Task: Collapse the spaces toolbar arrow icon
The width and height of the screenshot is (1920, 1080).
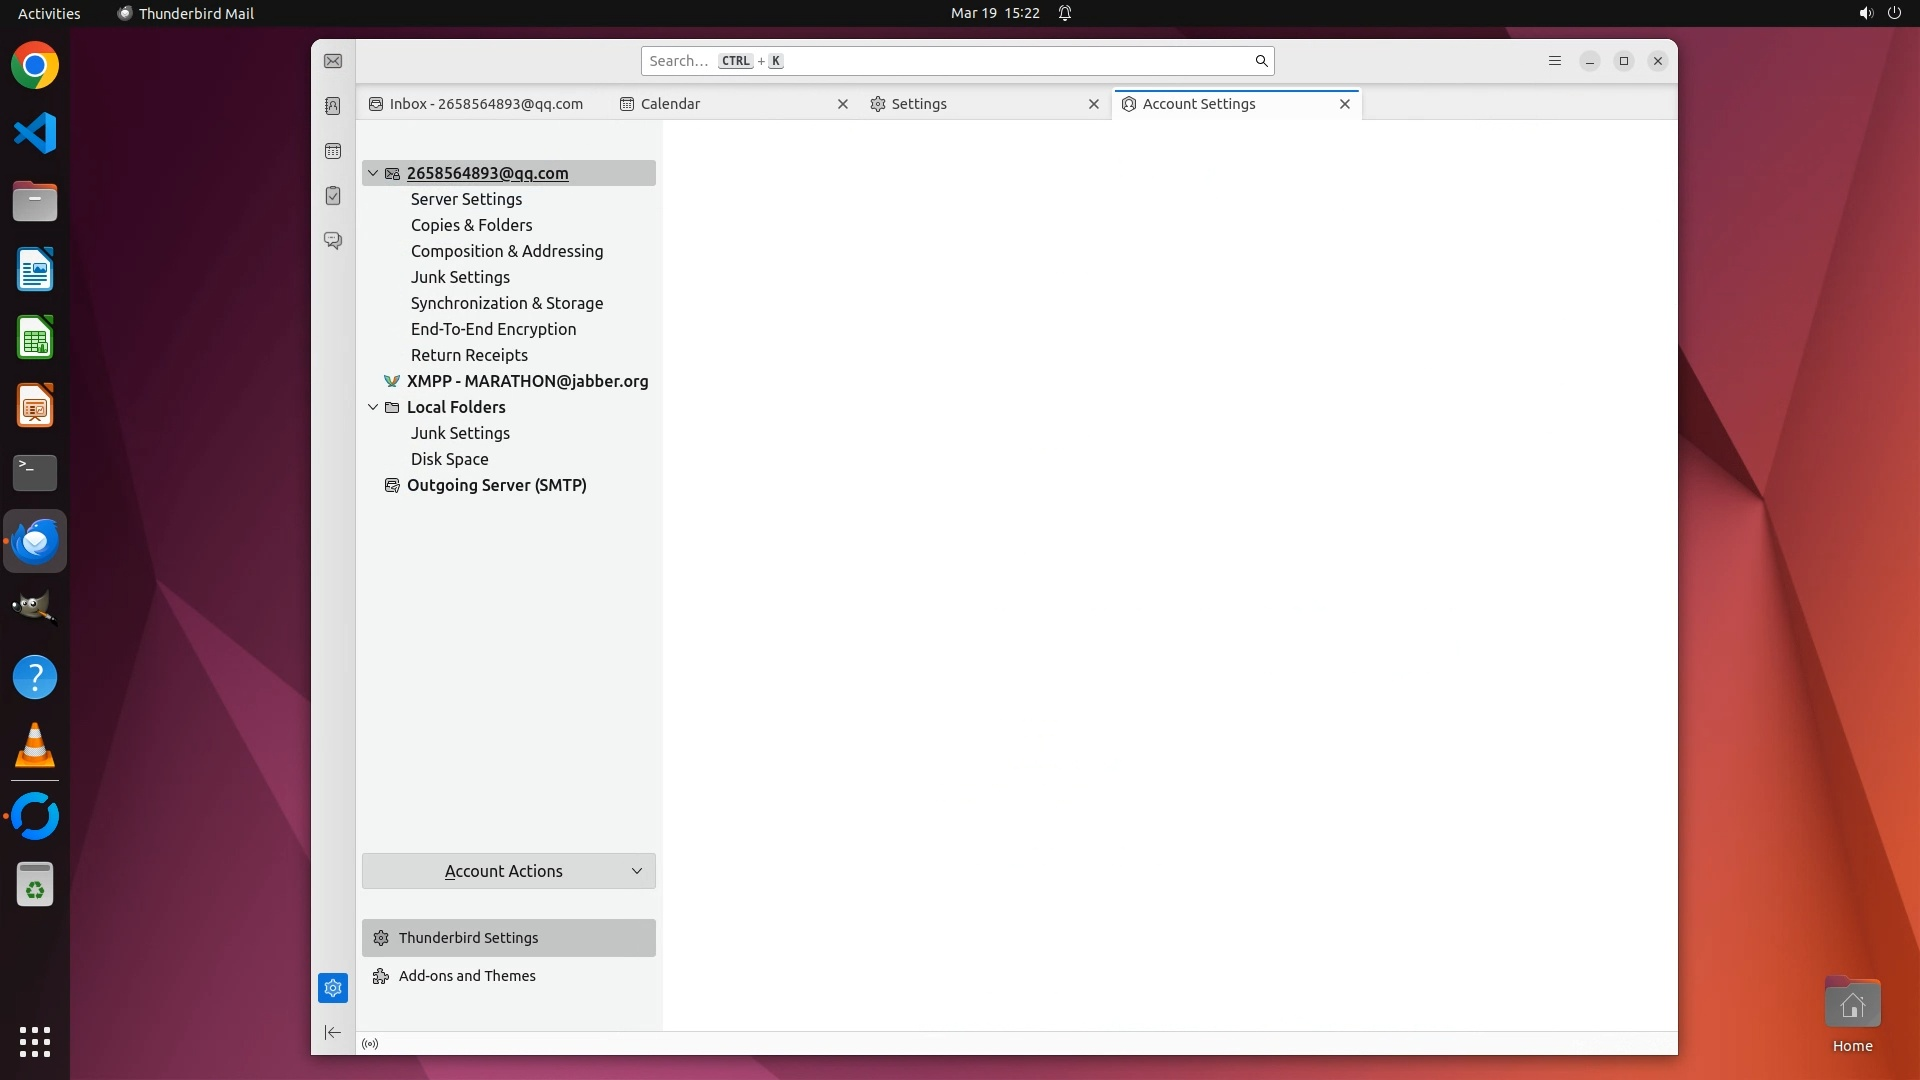Action: point(333,1032)
